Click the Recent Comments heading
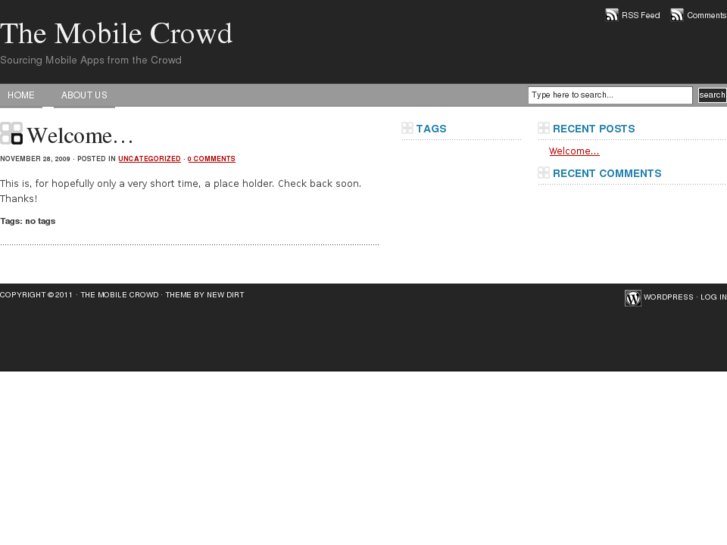727x545 pixels. click(x=607, y=173)
